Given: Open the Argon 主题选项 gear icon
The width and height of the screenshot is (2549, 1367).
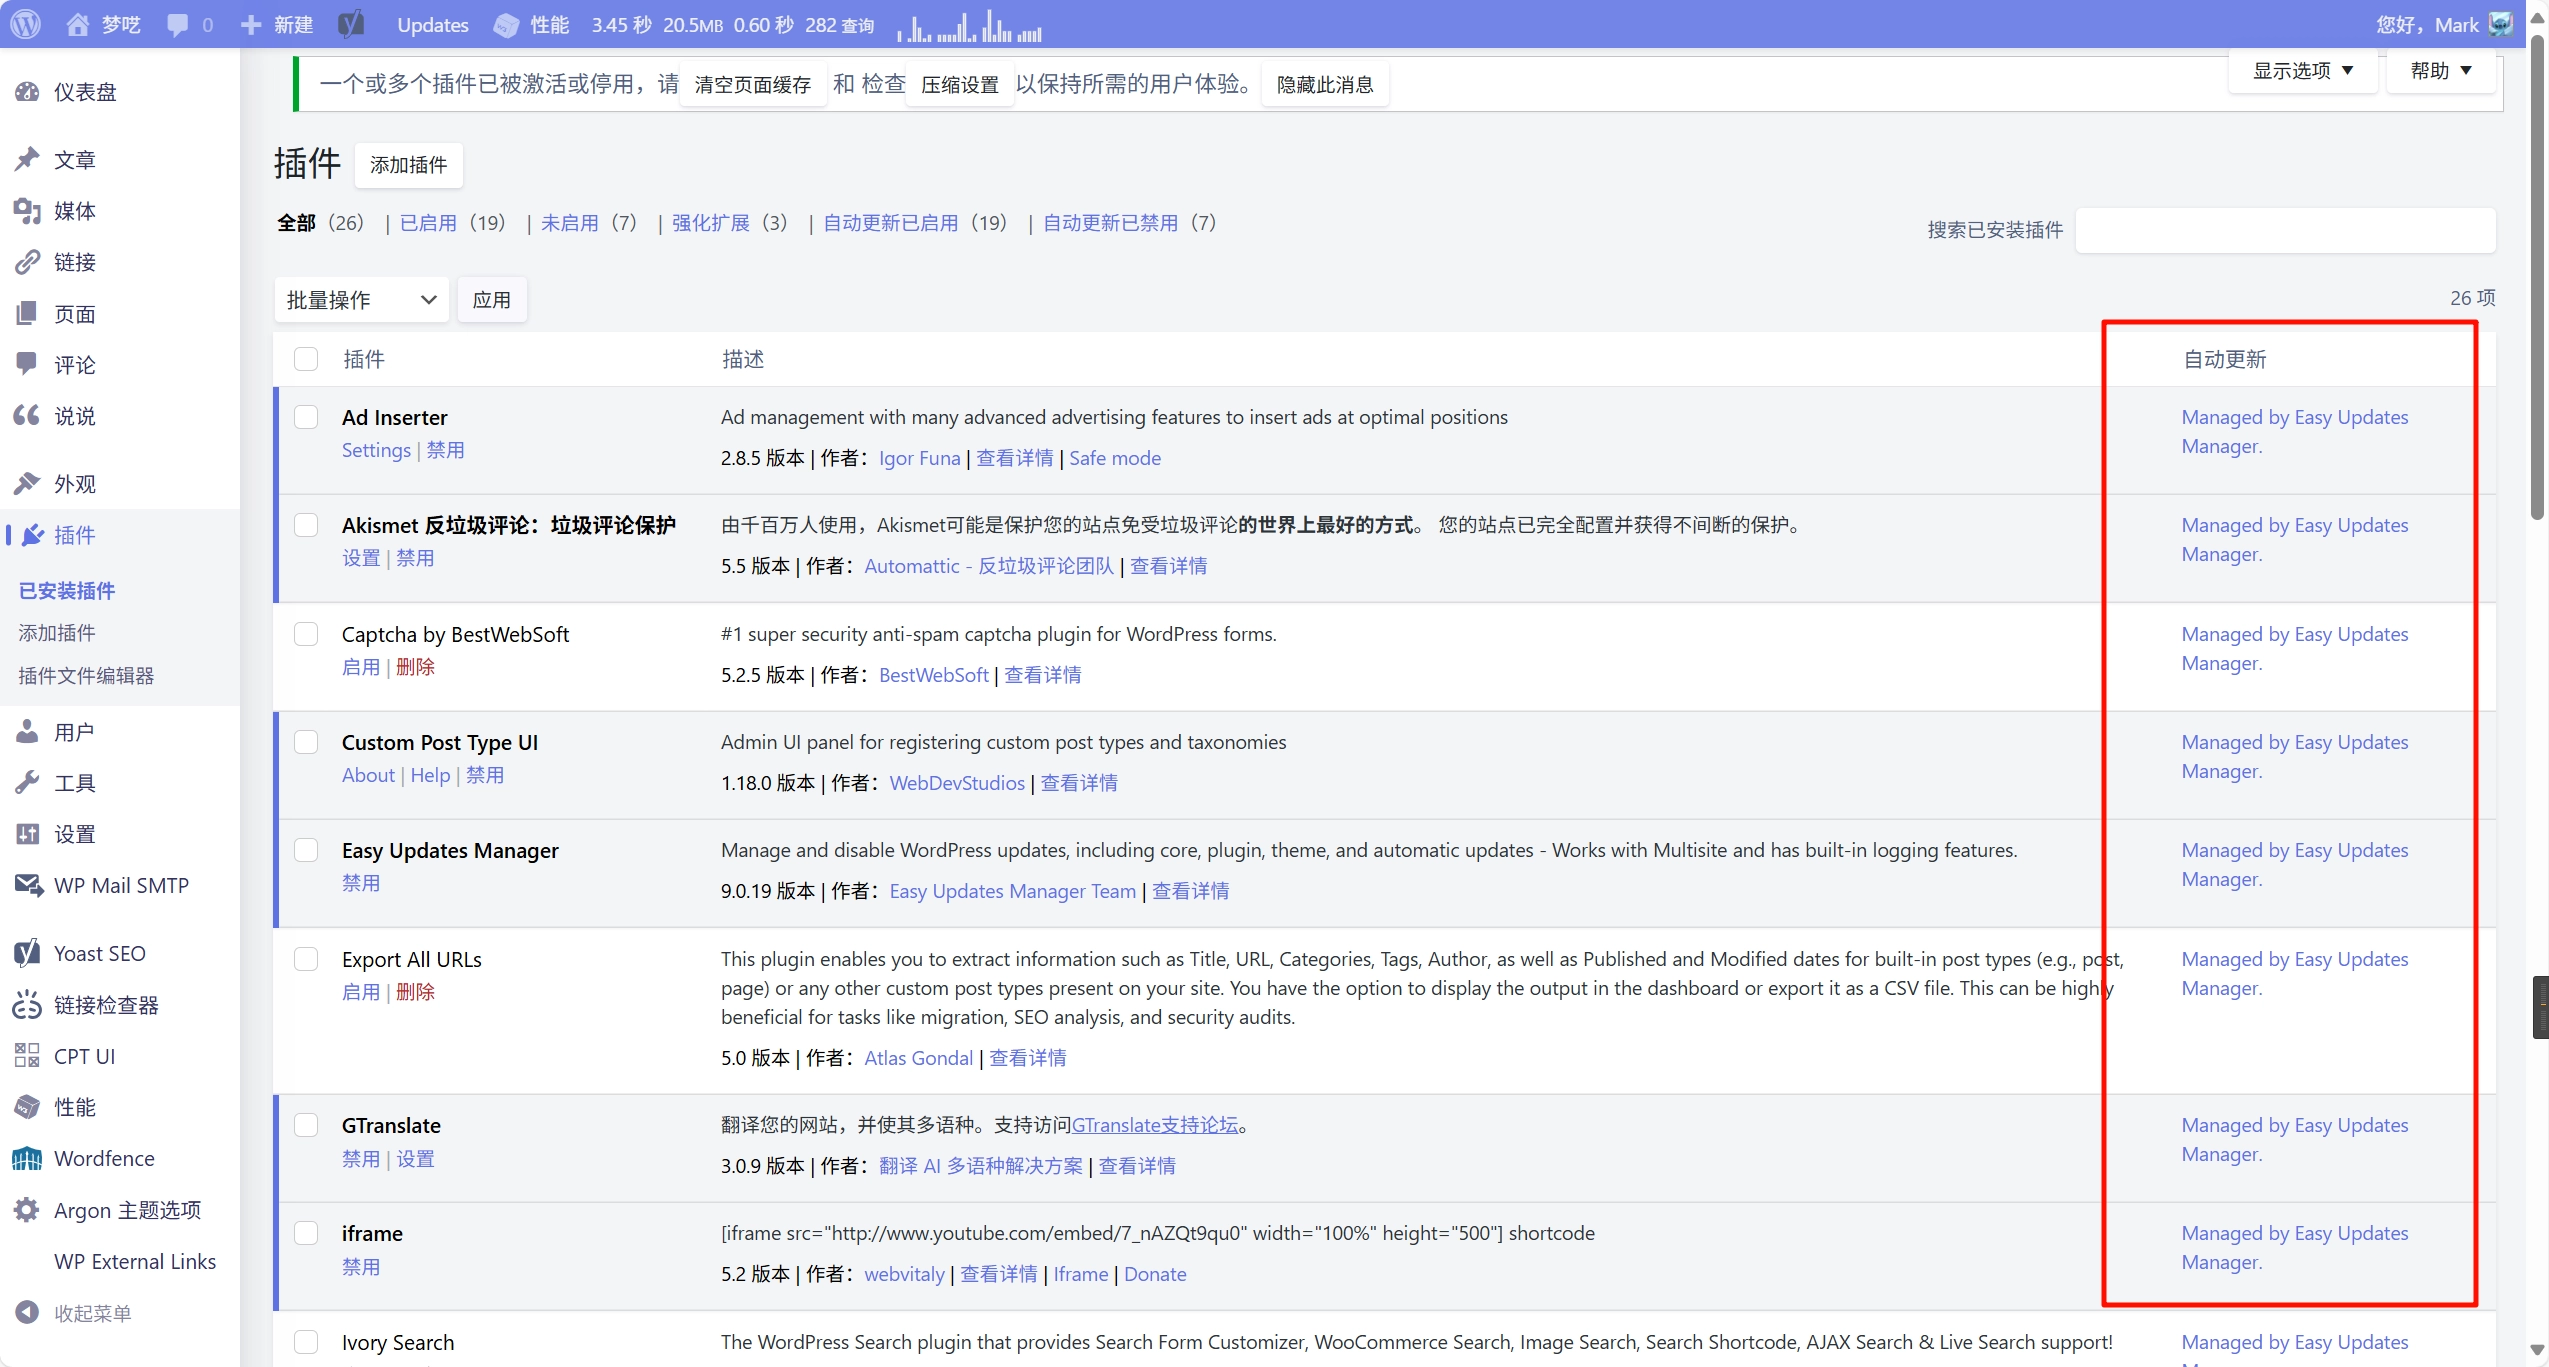Looking at the screenshot, I should pos(27,1209).
